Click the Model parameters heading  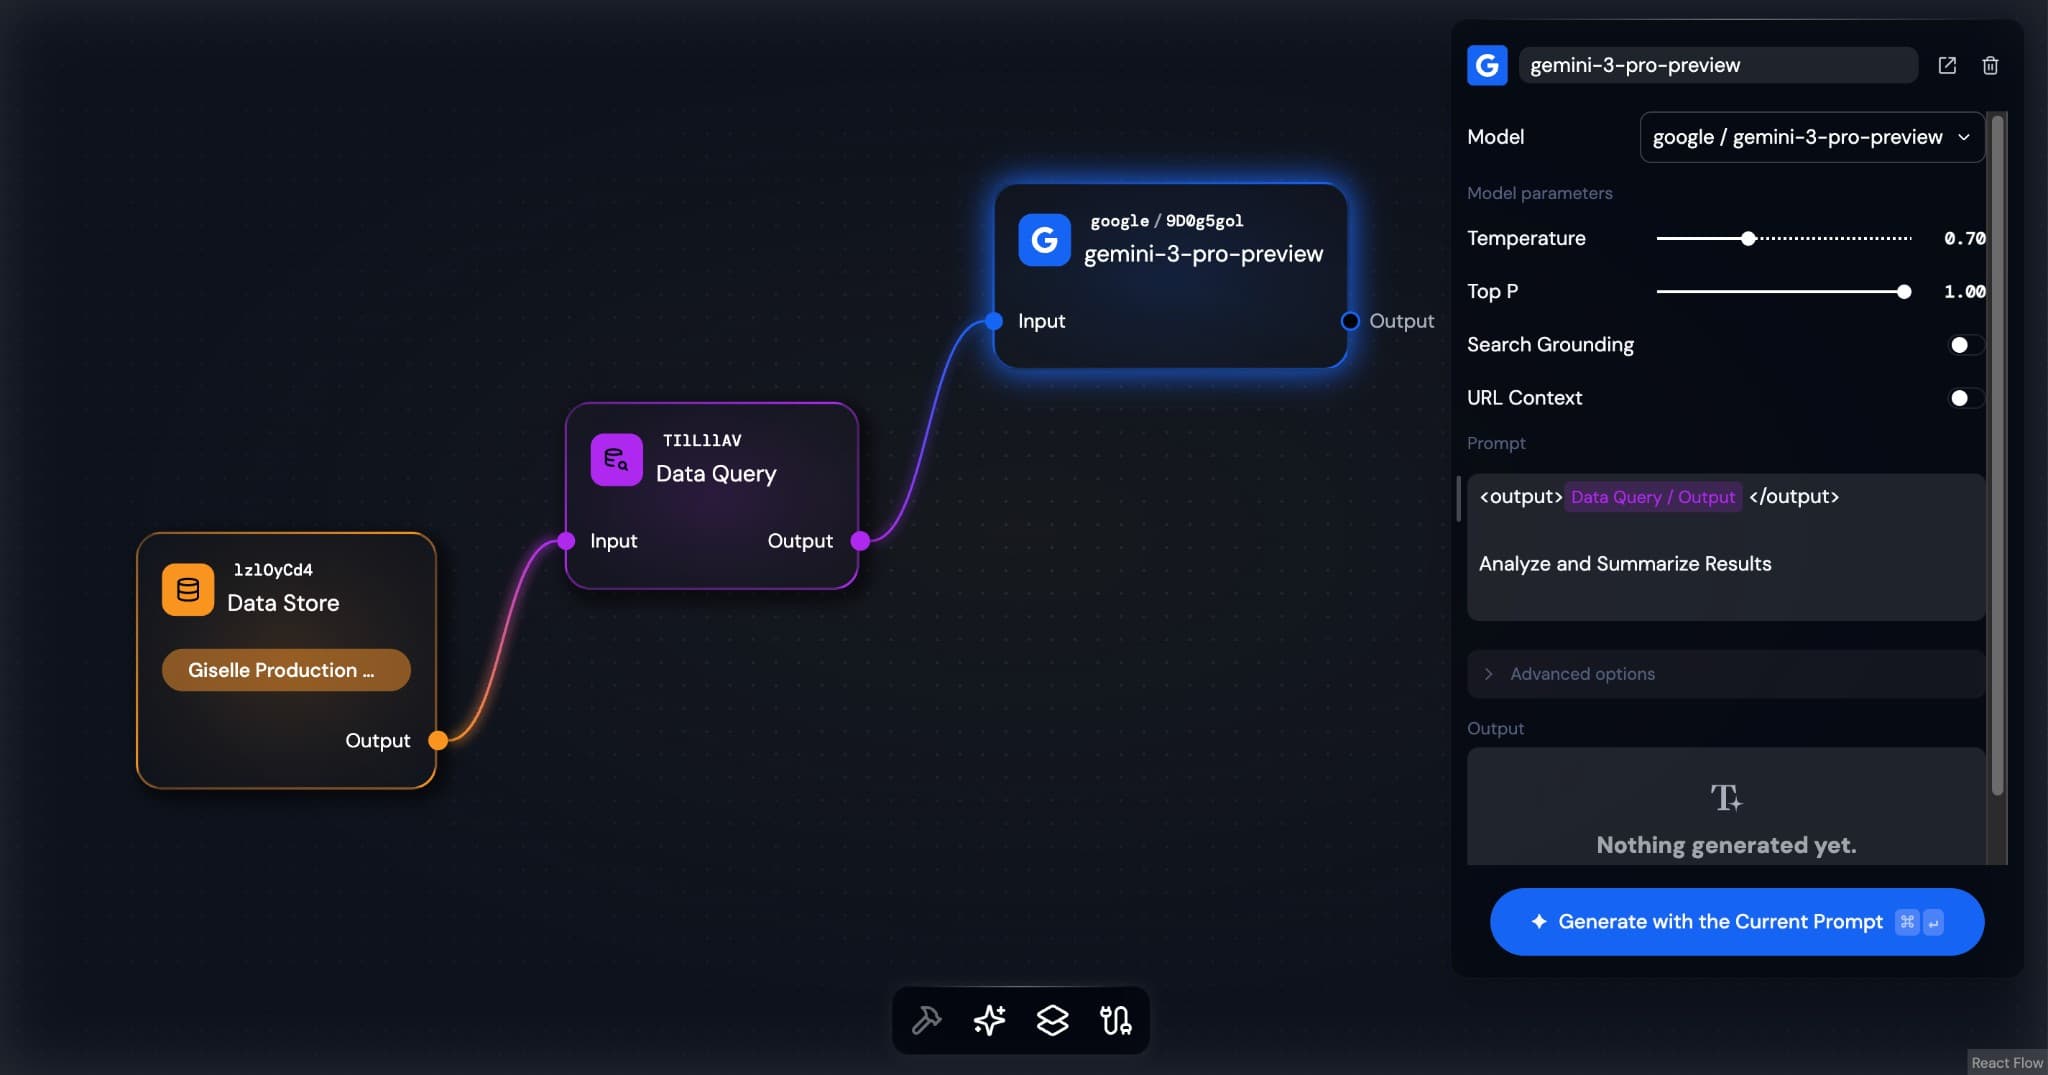(x=1539, y=193)
